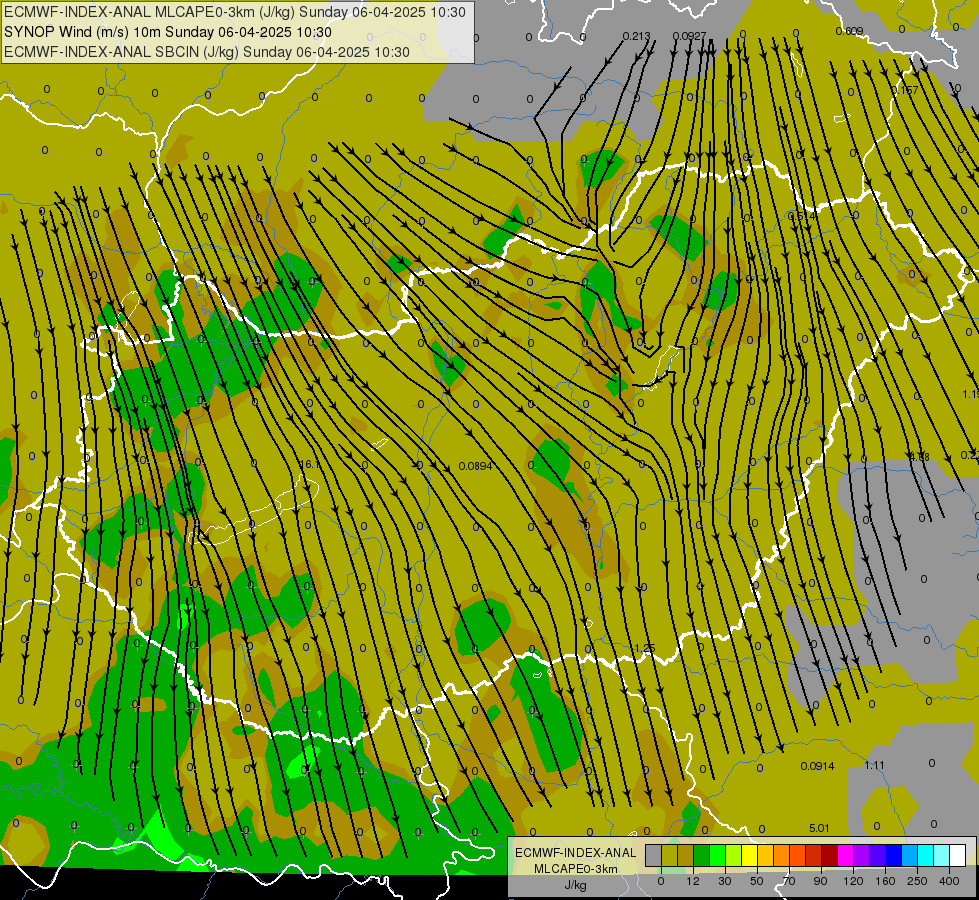The image size is (979, 900).
Task: Click the map value 0.157
Action: click(x=905, y=90)
